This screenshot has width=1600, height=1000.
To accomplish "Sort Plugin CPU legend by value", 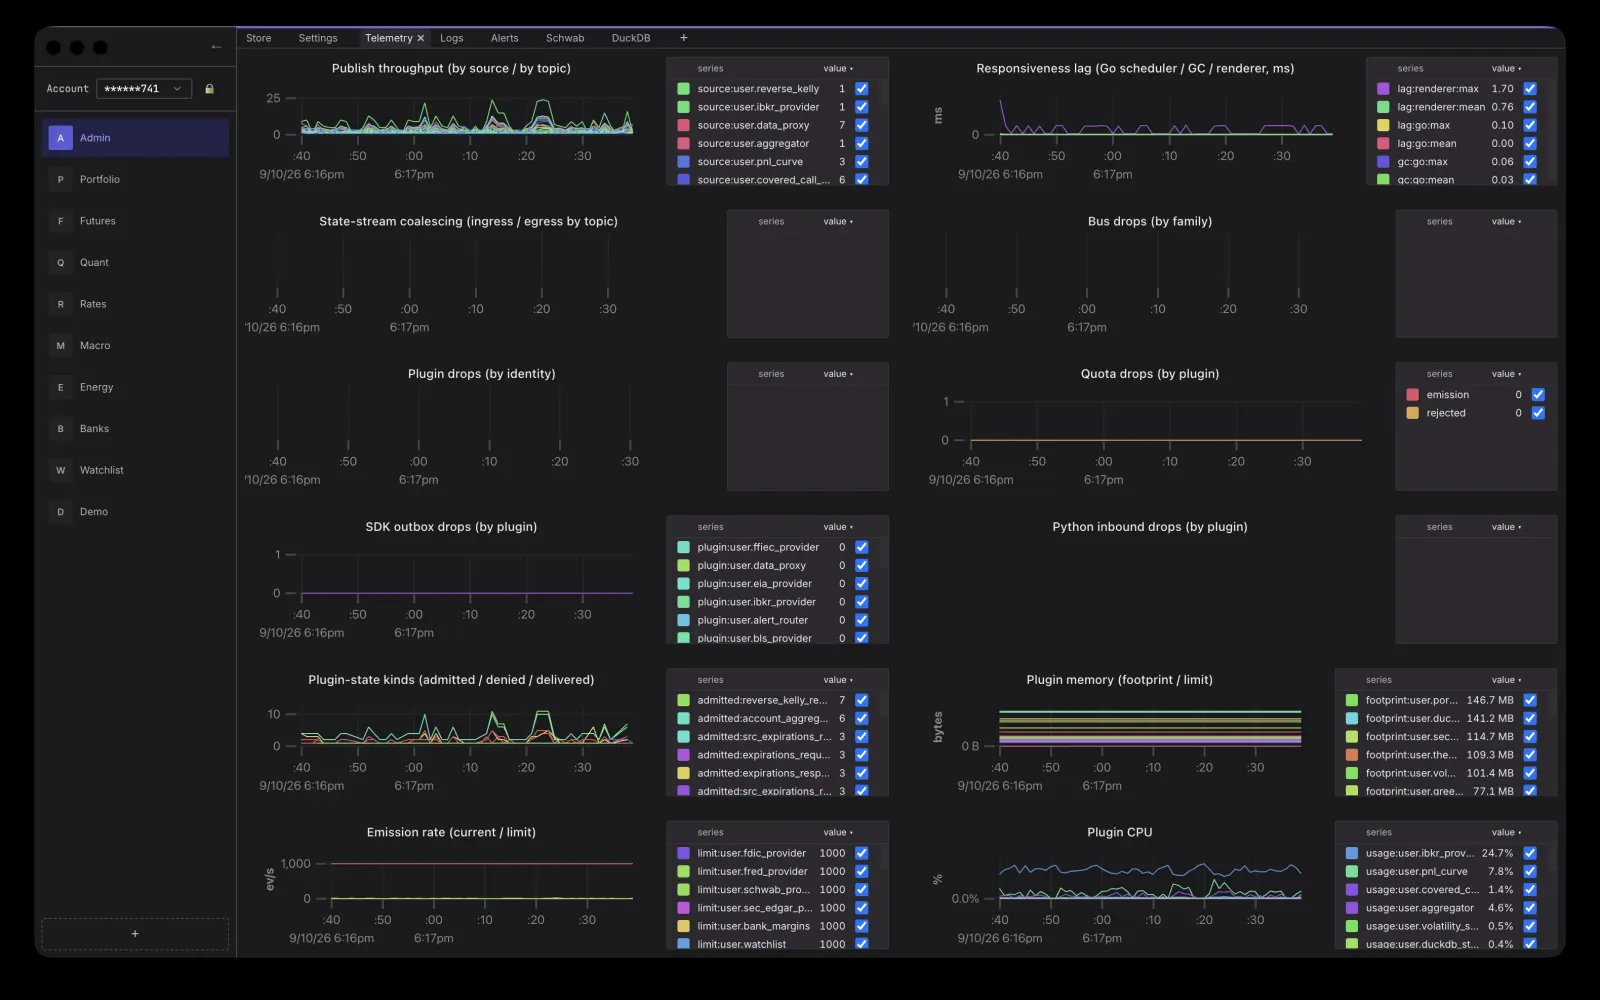I will click(x=1506, y=832).
